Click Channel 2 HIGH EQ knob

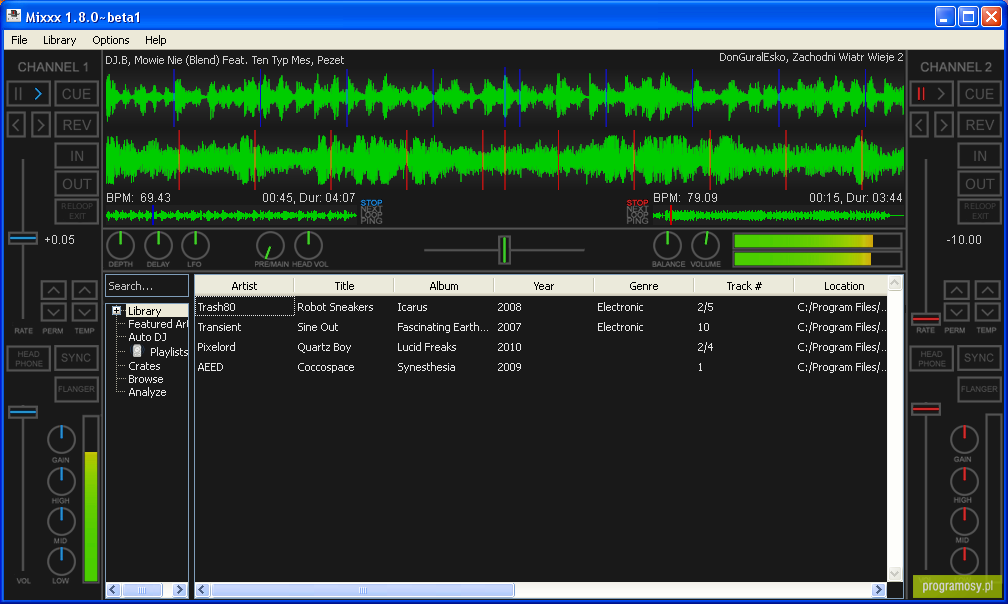click(964, 481)
